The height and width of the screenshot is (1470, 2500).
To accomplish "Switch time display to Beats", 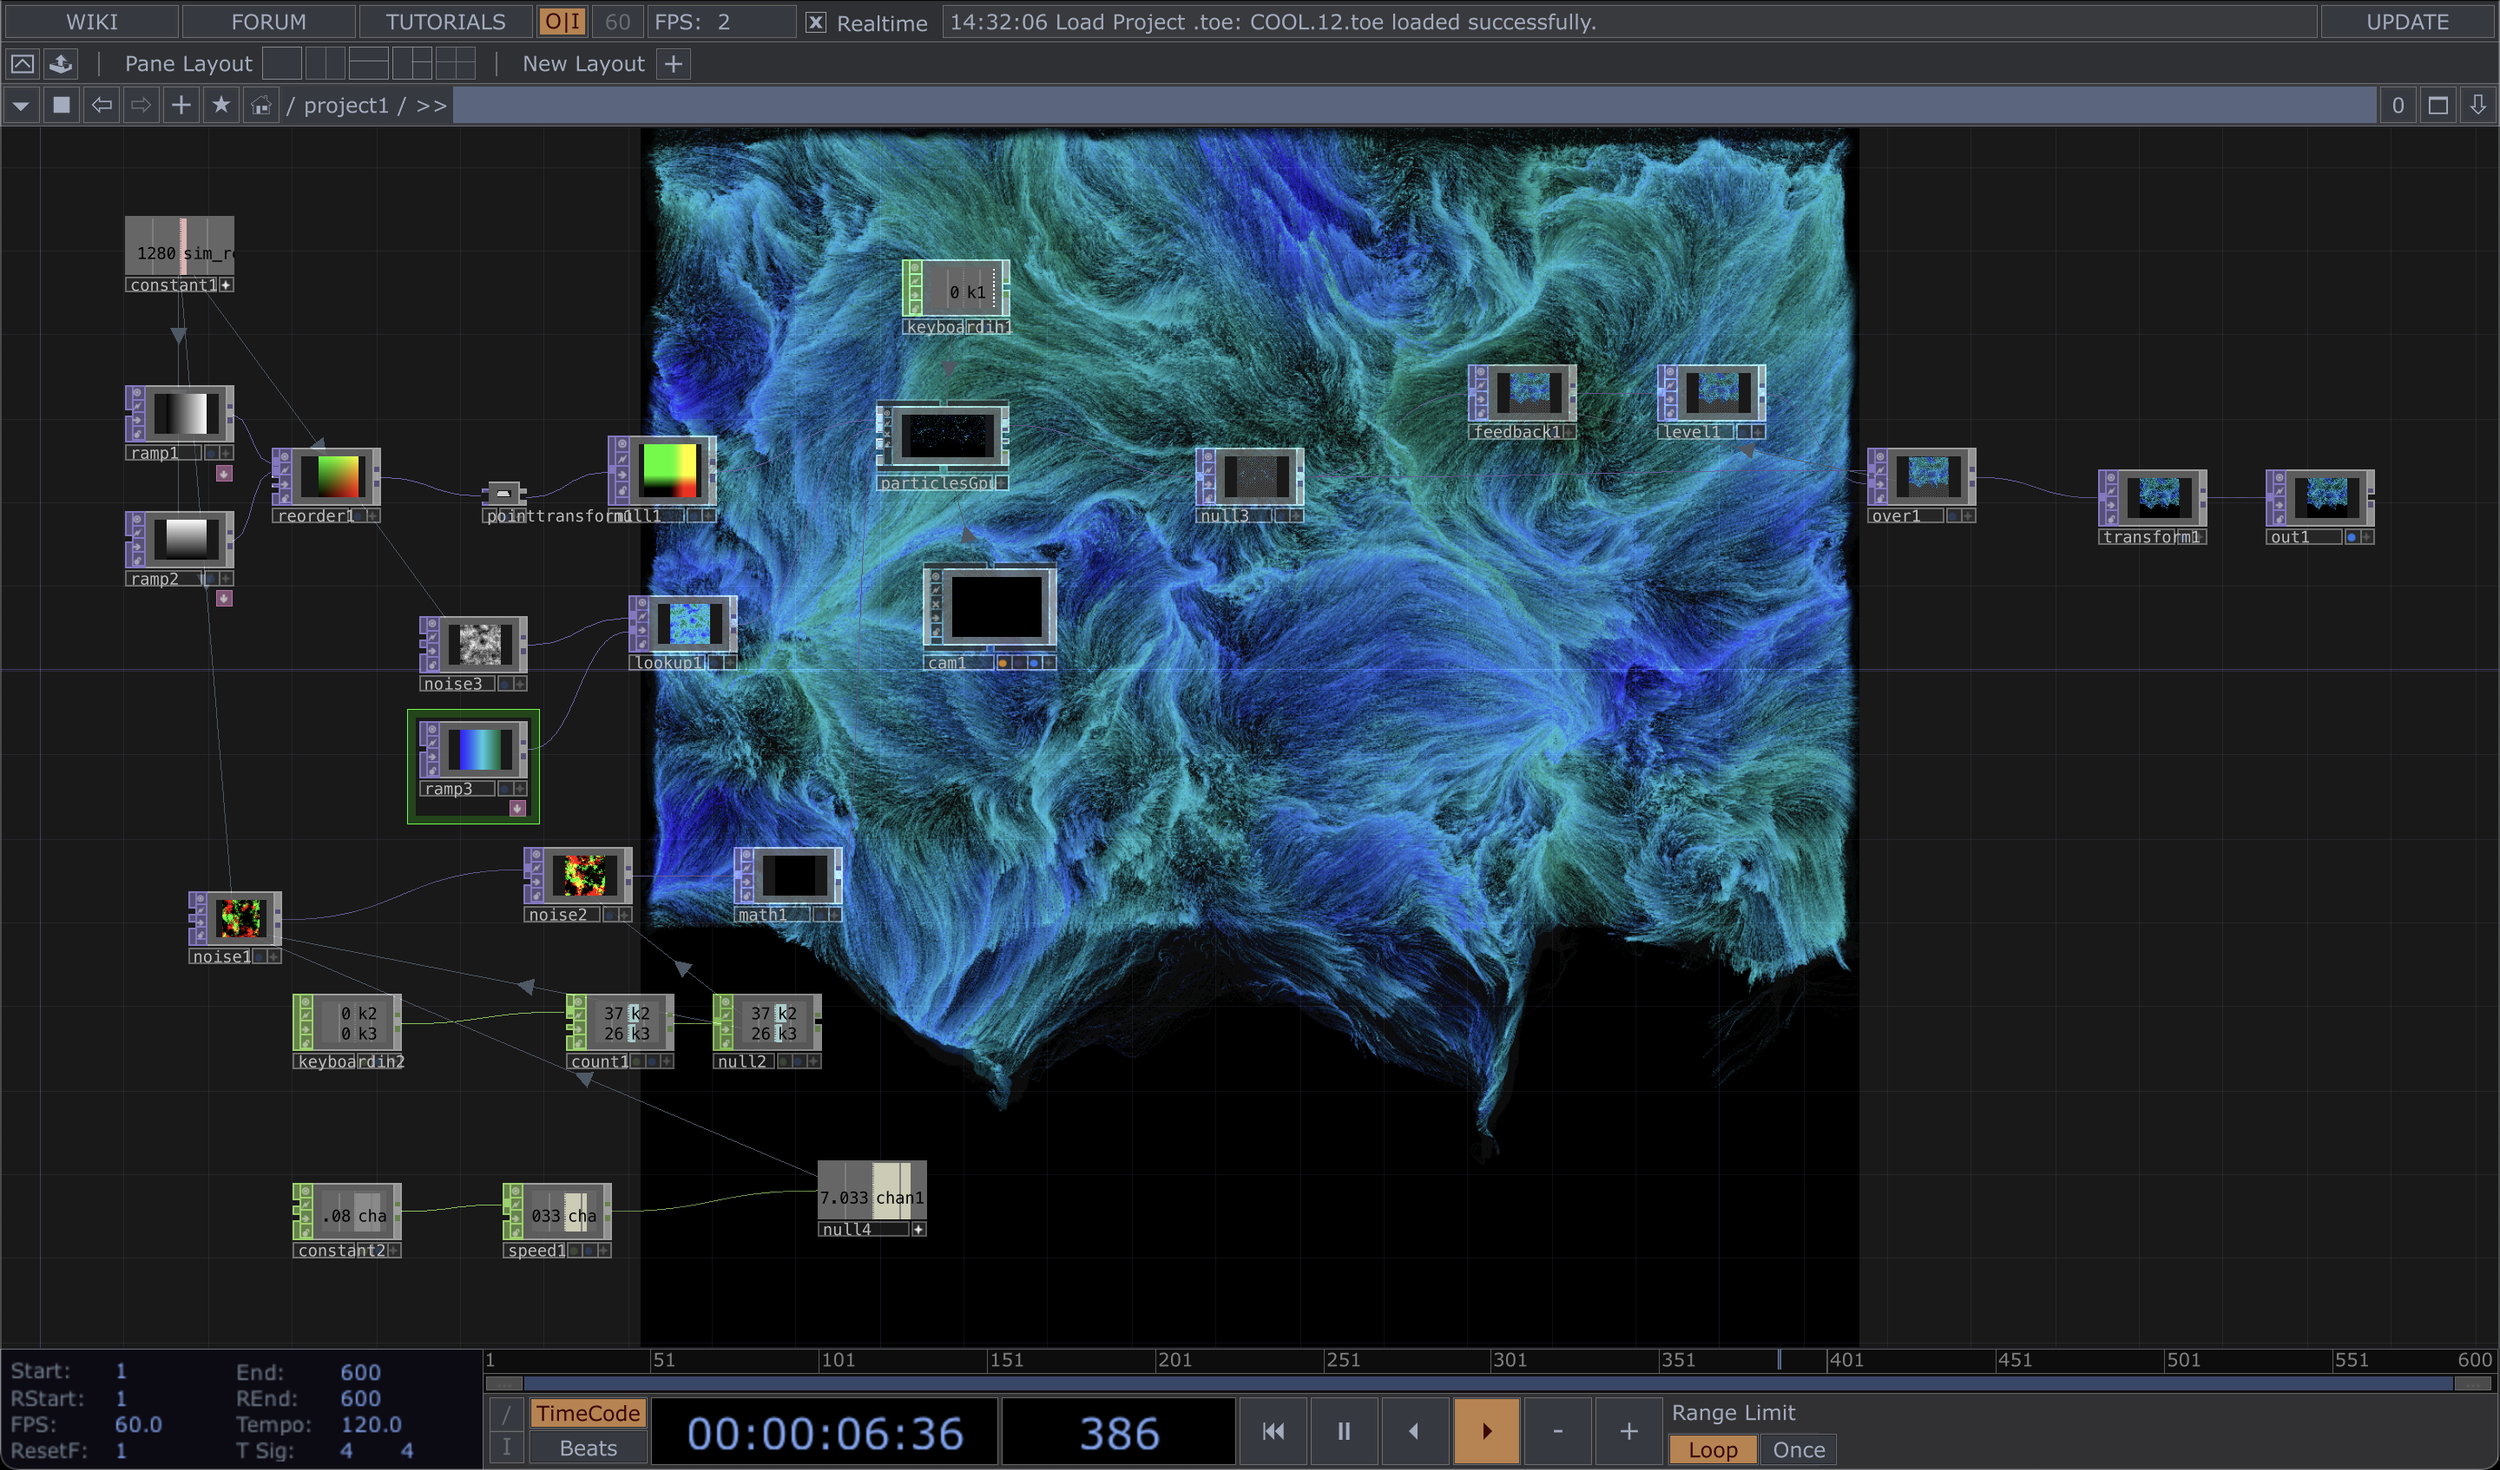I will 588,1447.
